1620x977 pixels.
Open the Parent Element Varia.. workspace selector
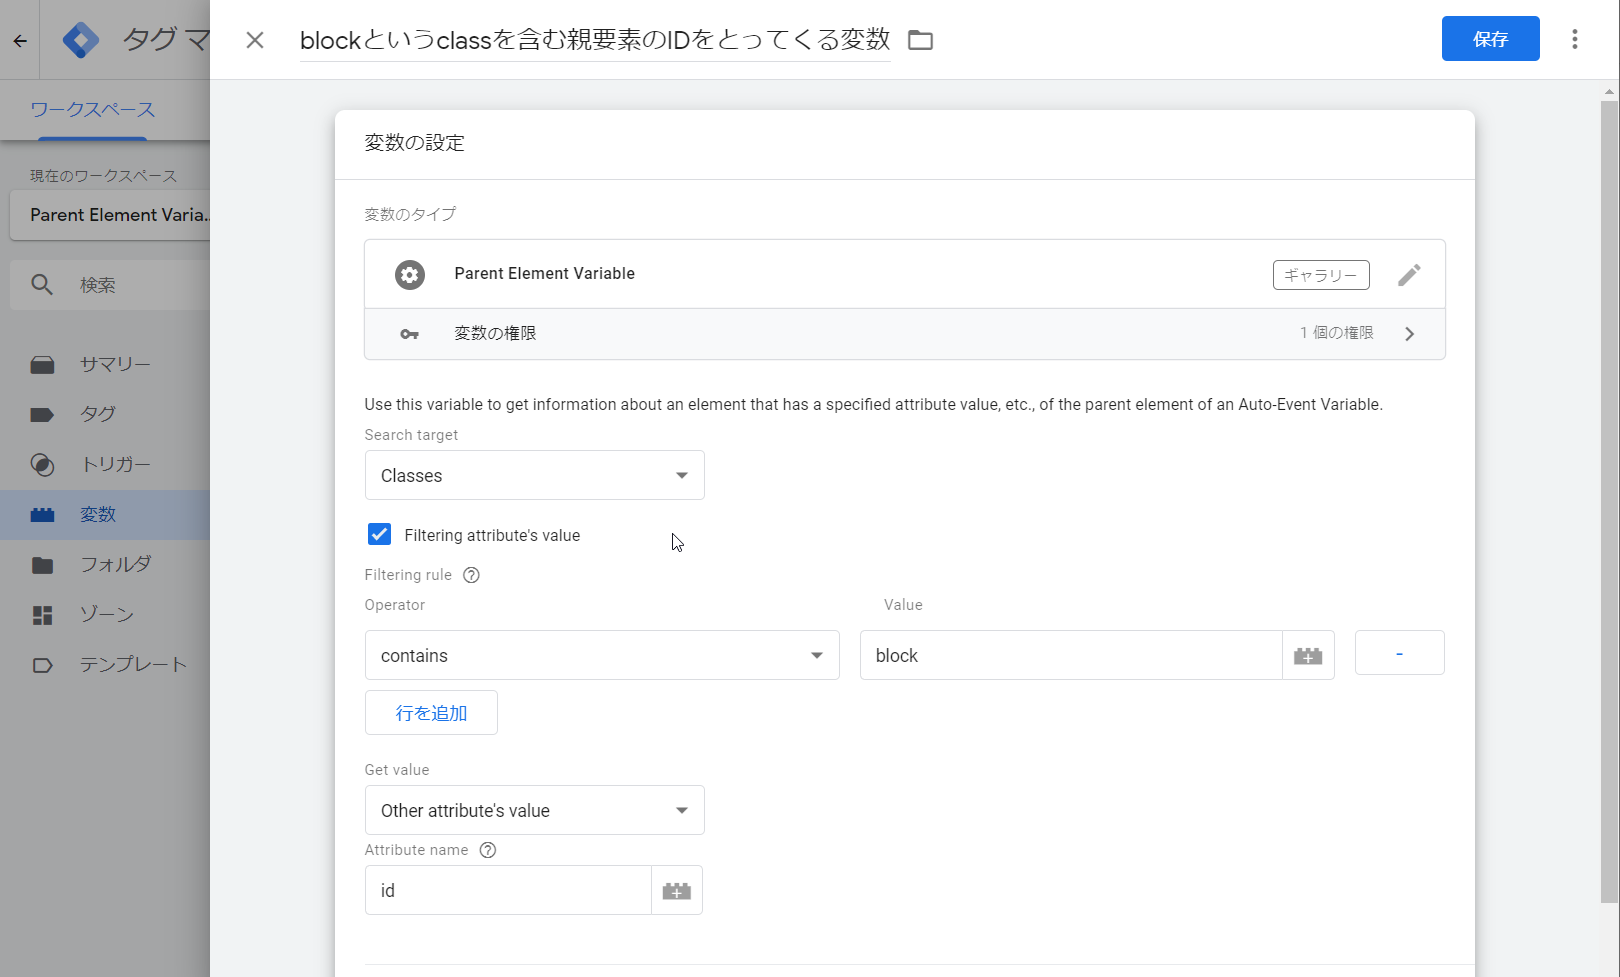tap(110, 215)
